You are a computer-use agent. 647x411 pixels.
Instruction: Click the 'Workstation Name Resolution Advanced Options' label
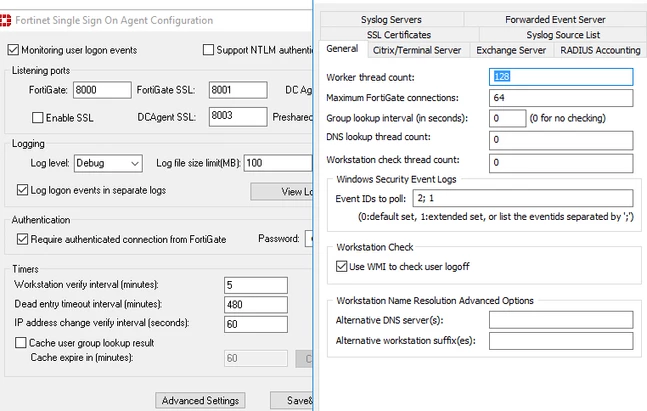point(435,300)
